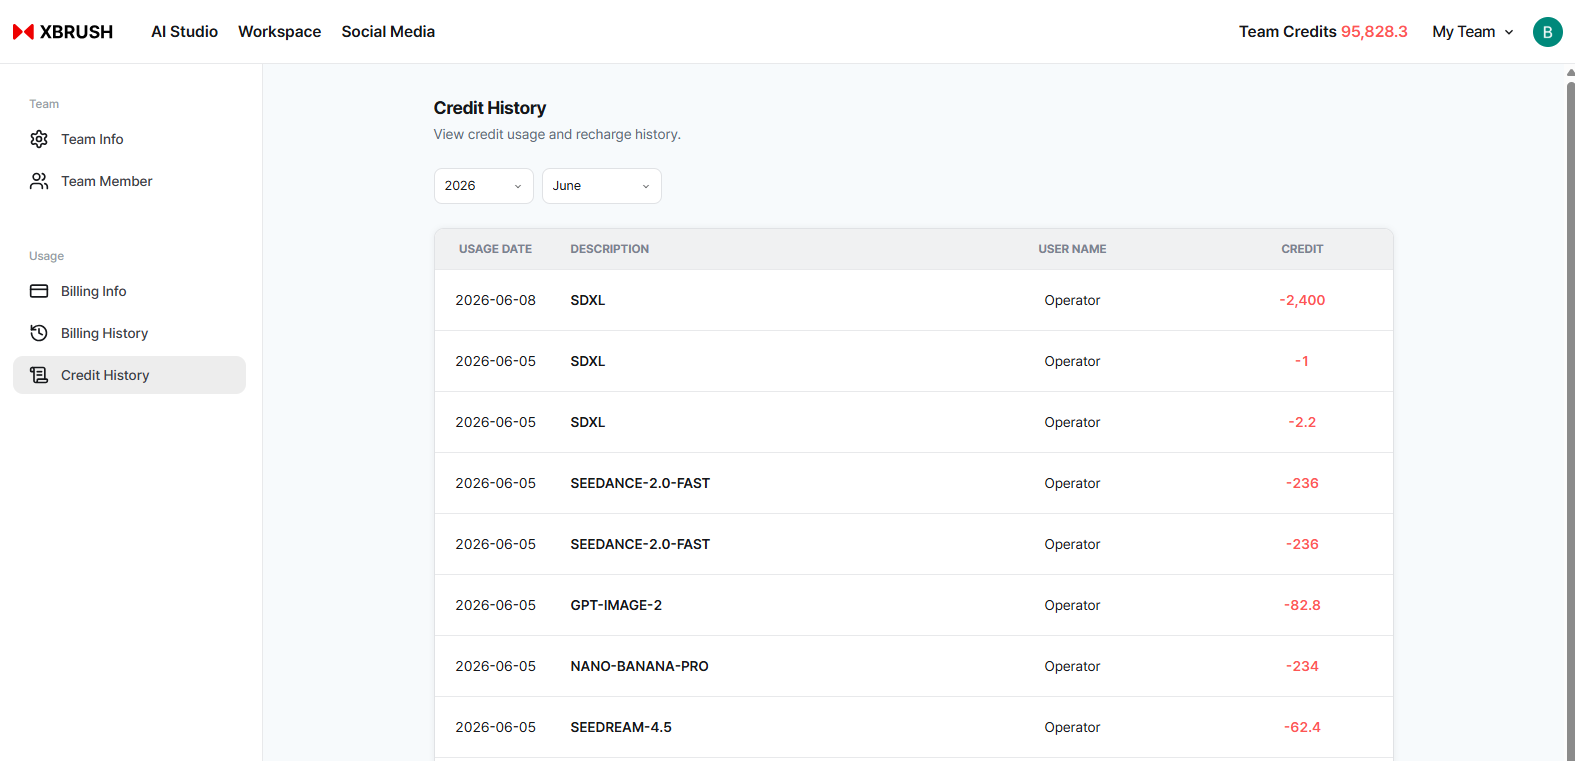Click the -234 credit value
This screenshot has width=1575, height=761.
tap(1302, 666)
